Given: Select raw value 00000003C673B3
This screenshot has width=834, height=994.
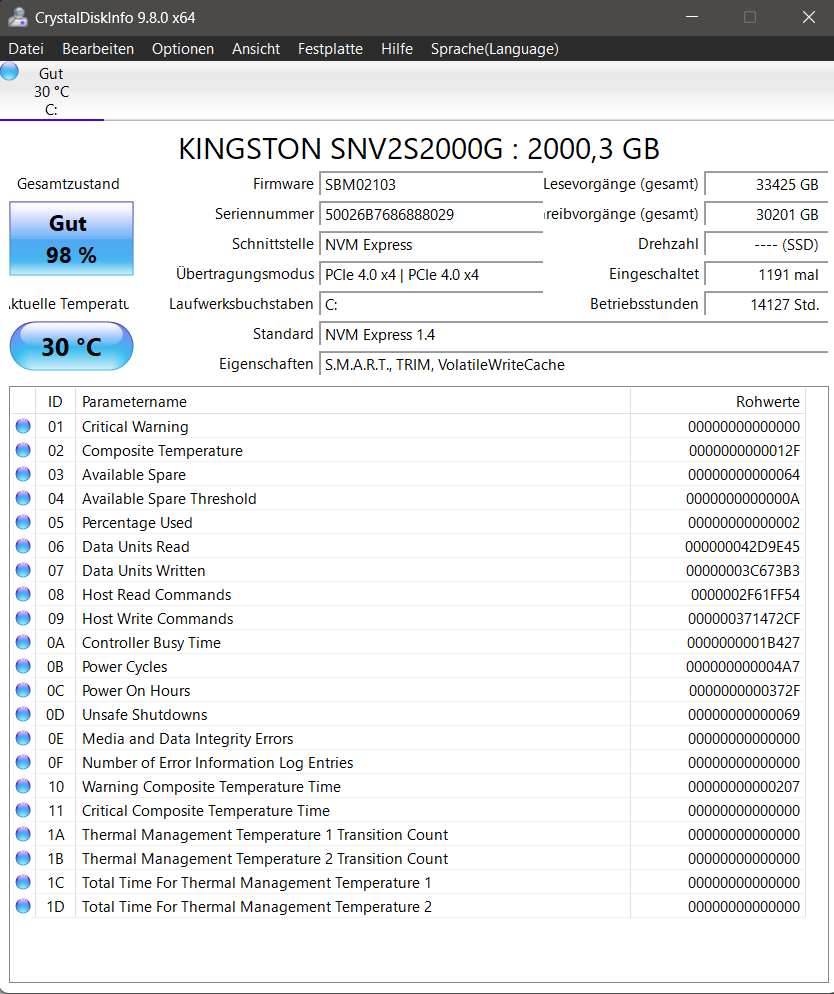Looking at the screenshot, I should coord(743,571).
